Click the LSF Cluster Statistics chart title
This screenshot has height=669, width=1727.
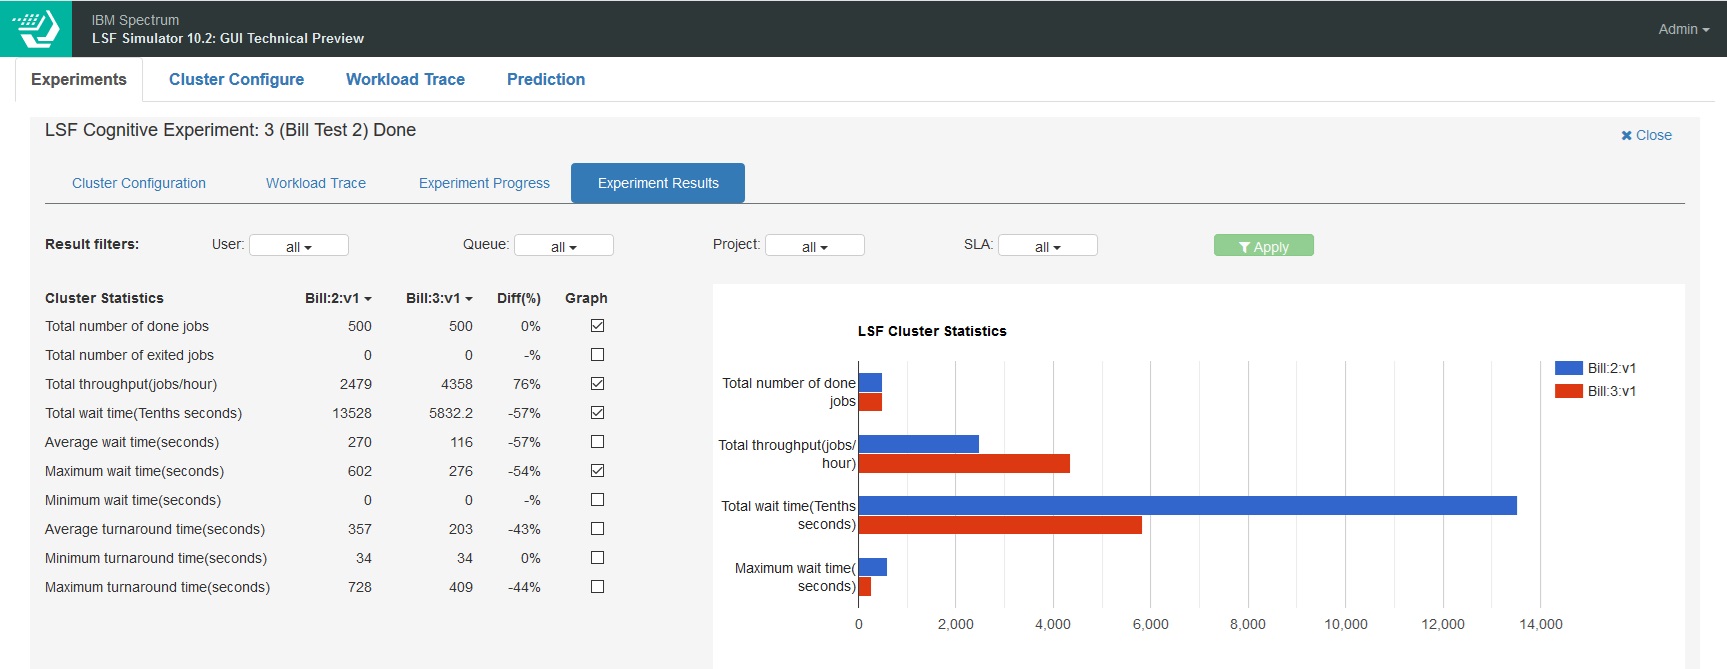pos(932,331)
